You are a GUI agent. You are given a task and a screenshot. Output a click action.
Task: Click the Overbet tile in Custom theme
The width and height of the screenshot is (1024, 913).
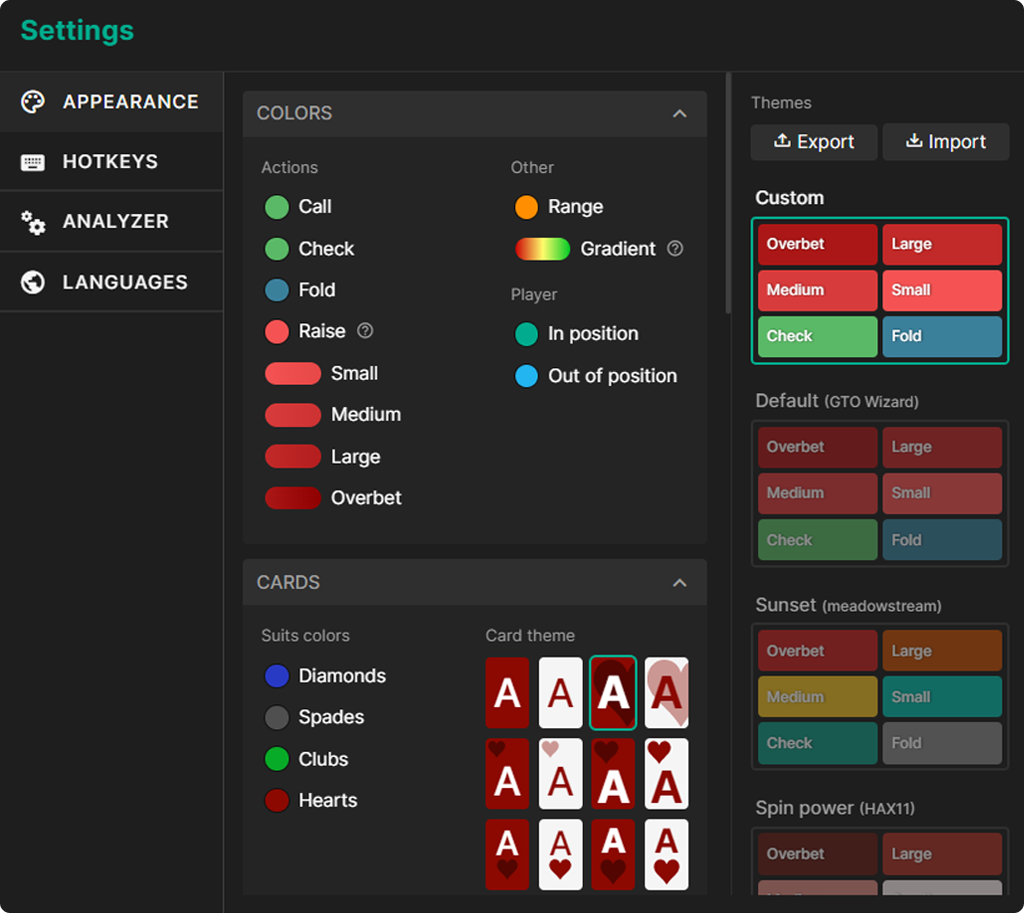818,244
